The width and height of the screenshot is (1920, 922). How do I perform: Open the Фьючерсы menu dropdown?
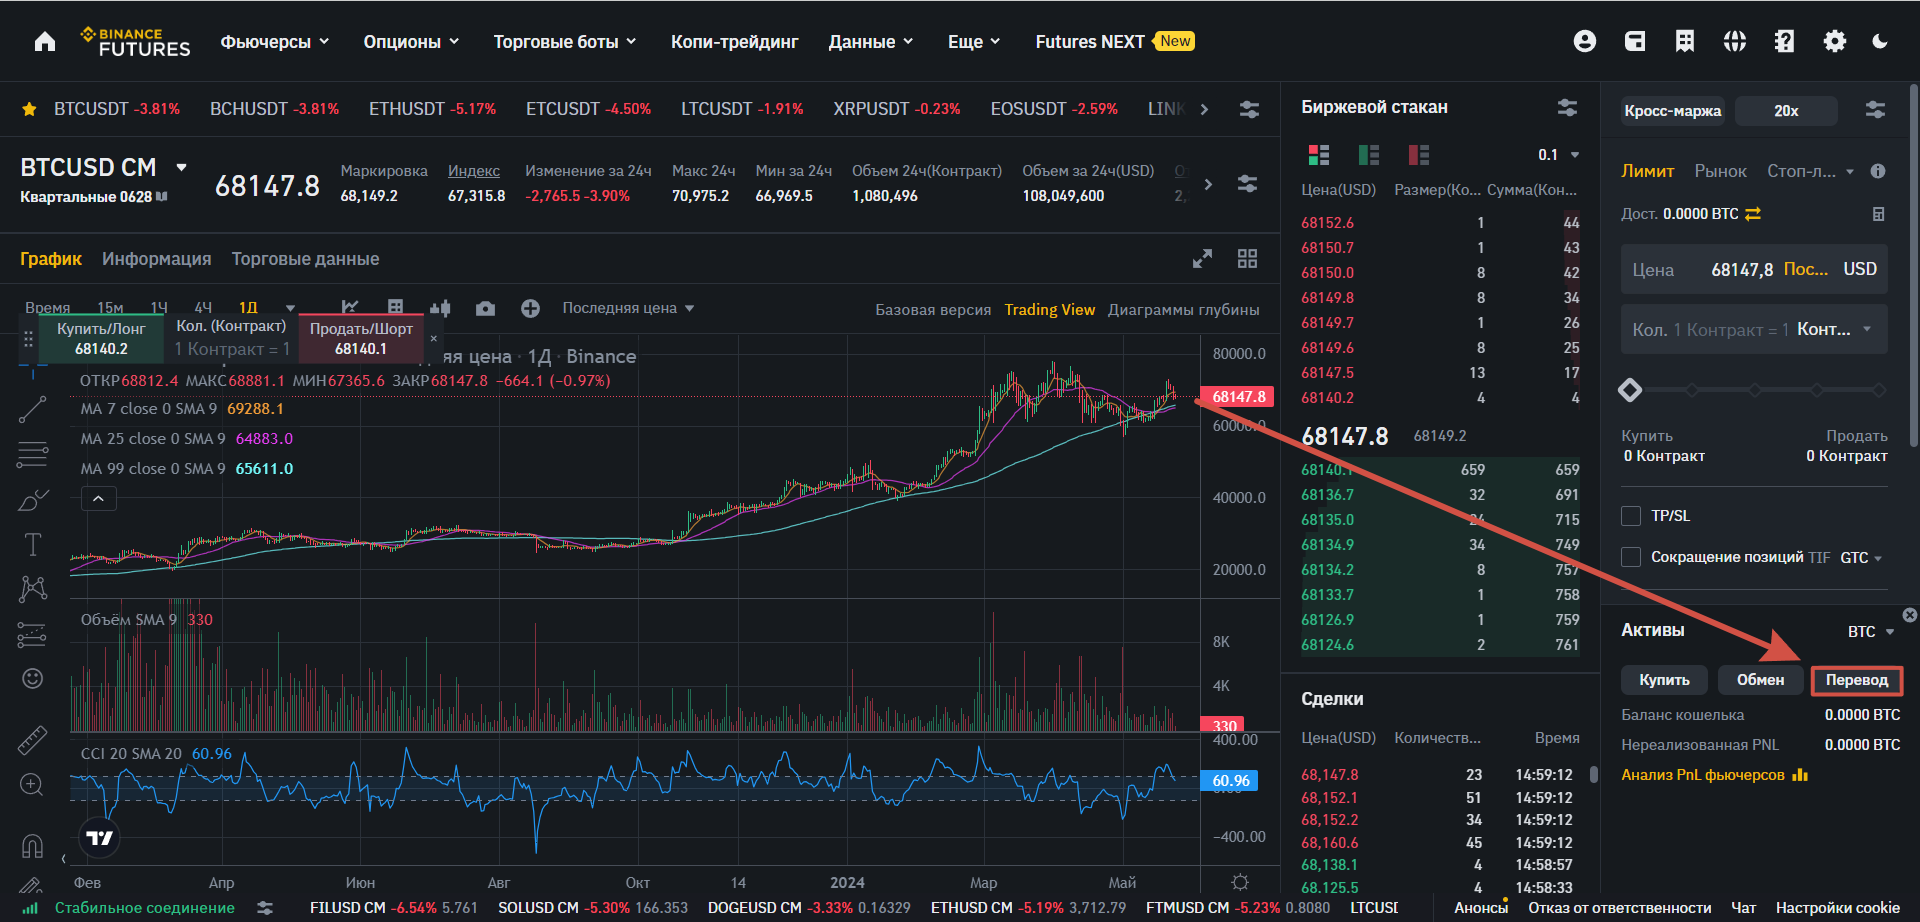coord(275,42)
